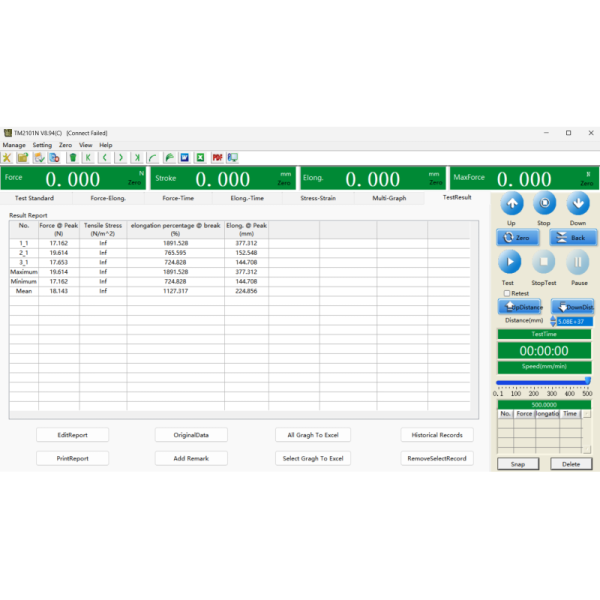
Task: Export report to Excel icon
Action: pyautogui.click(x=201, y=158)
